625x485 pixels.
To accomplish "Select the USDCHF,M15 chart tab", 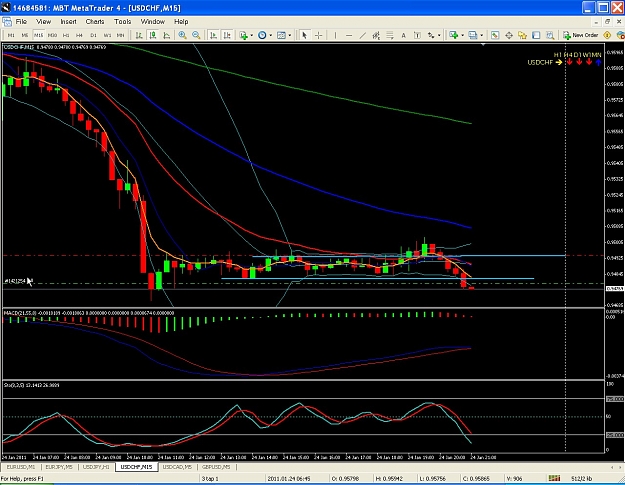I will pos(136,467).
